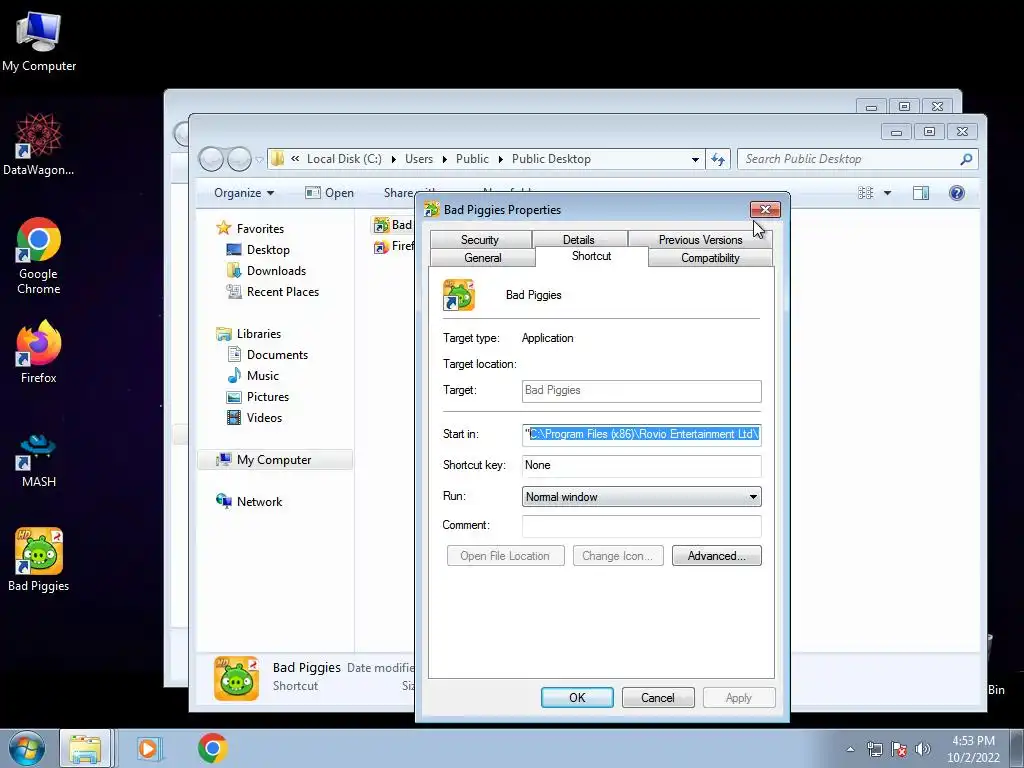The image size is (1024, 768).
Task: Open My Computer desktop icon
Action: click(x=39, y=40)
